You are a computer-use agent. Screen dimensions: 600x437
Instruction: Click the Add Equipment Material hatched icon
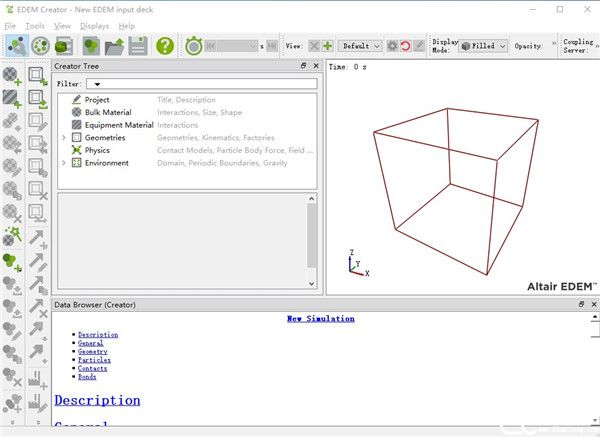[12, 98]
